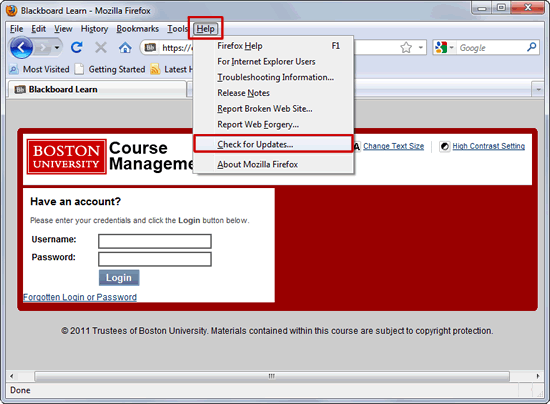Click the scroll right arrow
Screen dimensions: 550x404
538,376
